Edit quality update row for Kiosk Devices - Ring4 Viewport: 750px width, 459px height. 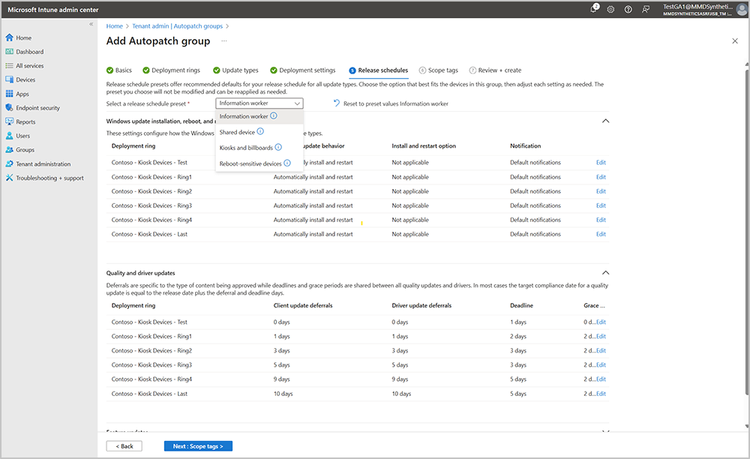coord(601,380)
